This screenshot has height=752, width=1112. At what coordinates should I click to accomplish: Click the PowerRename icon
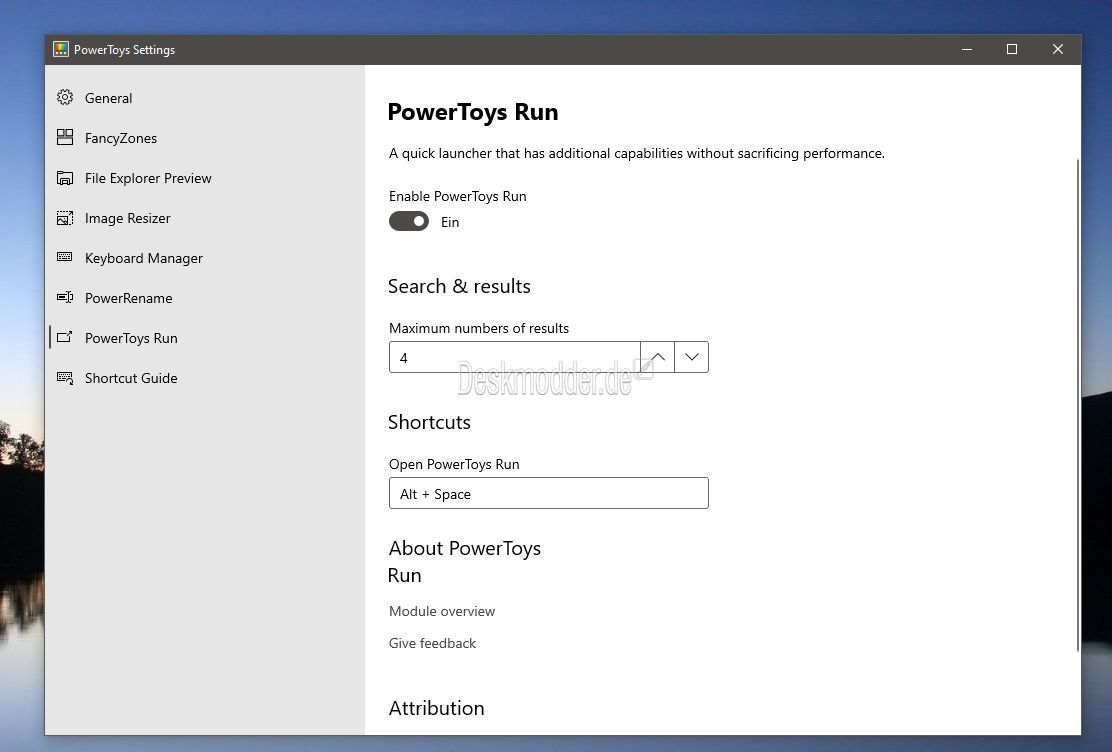65,297
